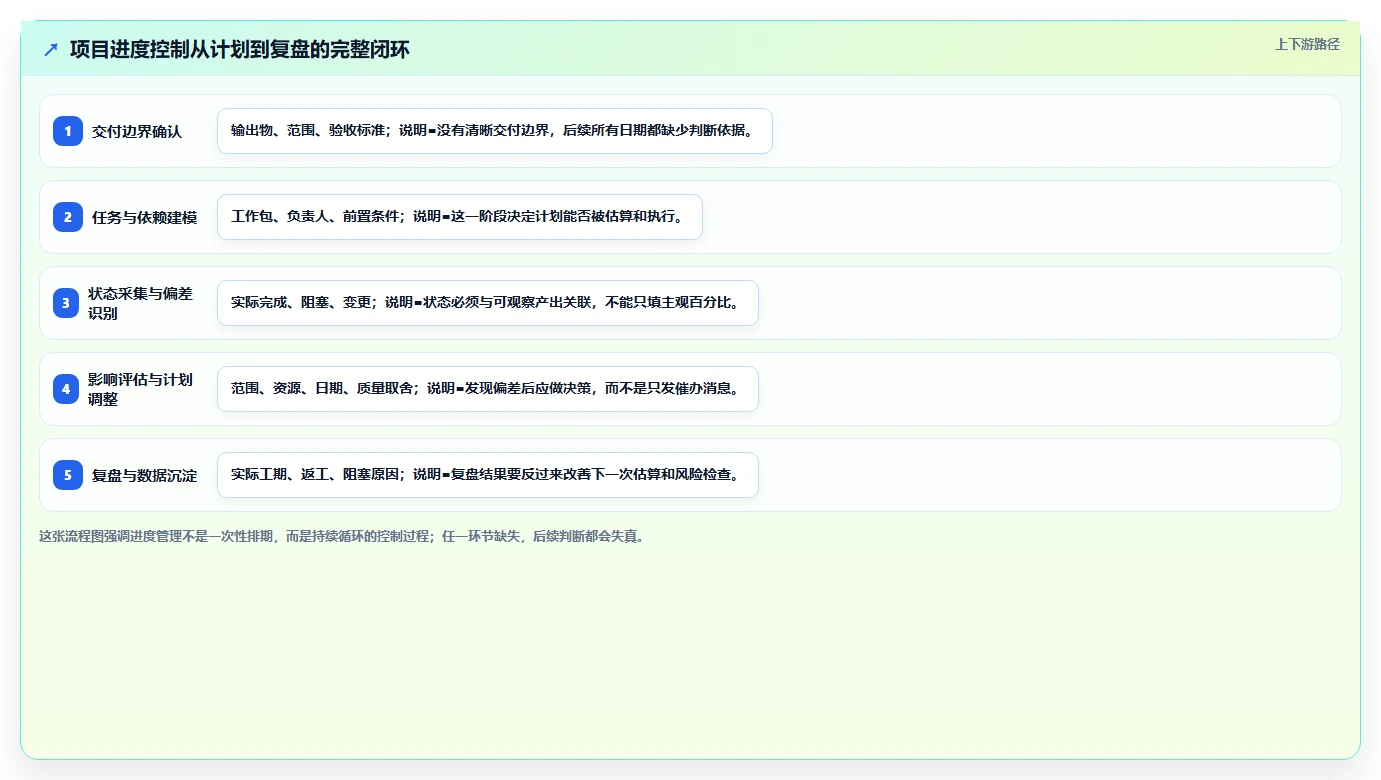Click the step 4 number badge
Image resolution: width=1381 pixels, height=780 pixels.
pyautogui.click(x=66, y=389)
